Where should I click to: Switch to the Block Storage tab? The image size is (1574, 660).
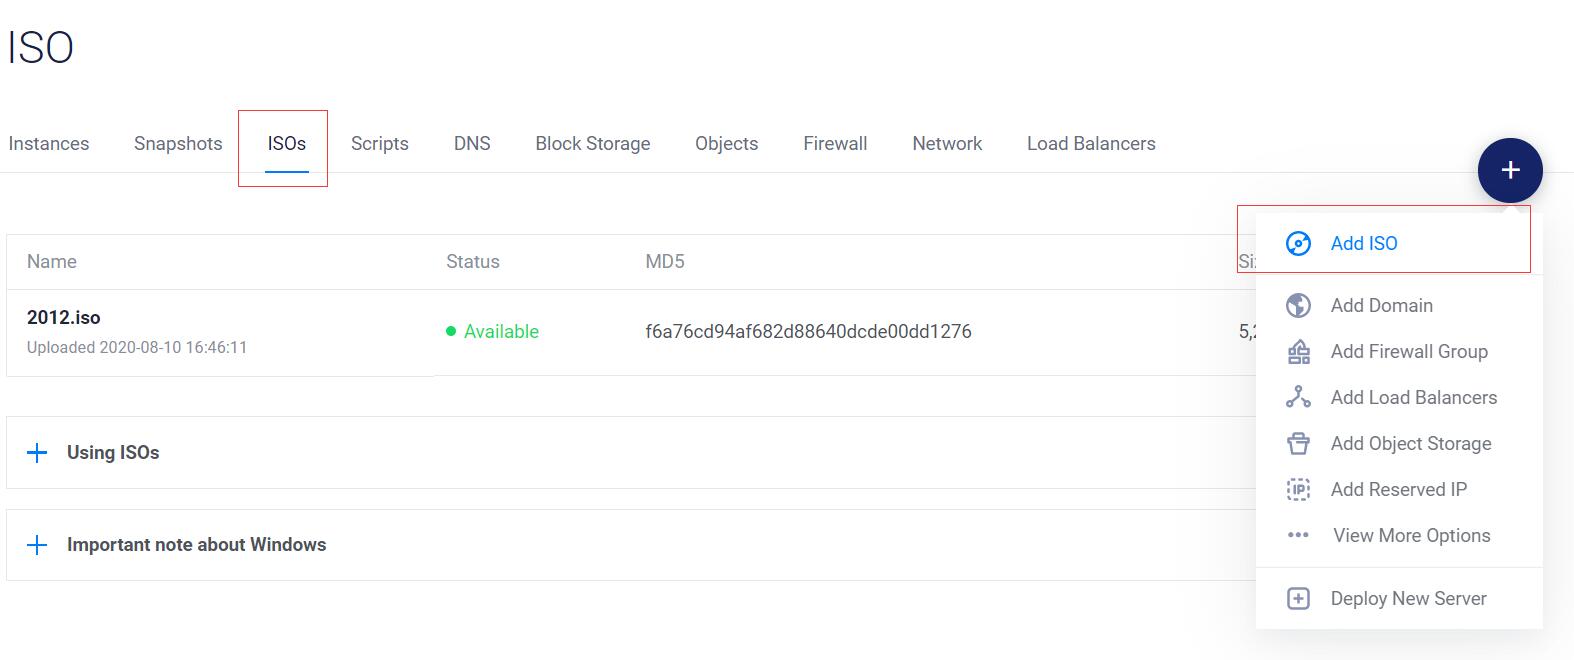coord(593,143)
